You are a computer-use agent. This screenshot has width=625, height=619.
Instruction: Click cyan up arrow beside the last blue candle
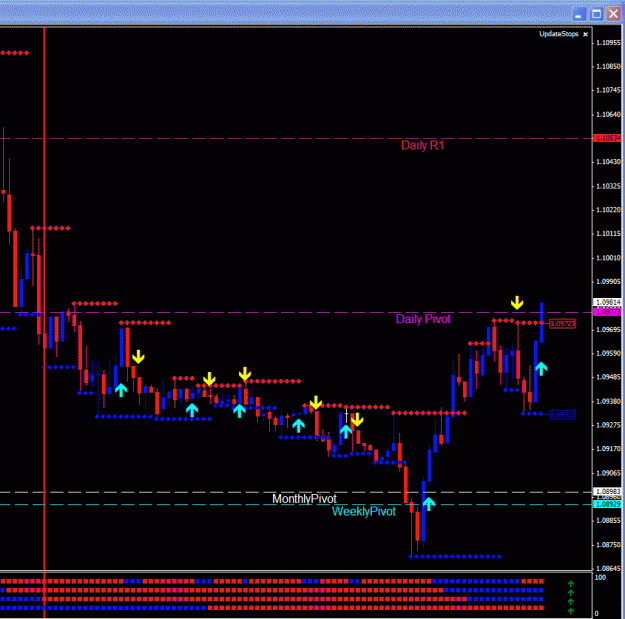coord(541,369)
